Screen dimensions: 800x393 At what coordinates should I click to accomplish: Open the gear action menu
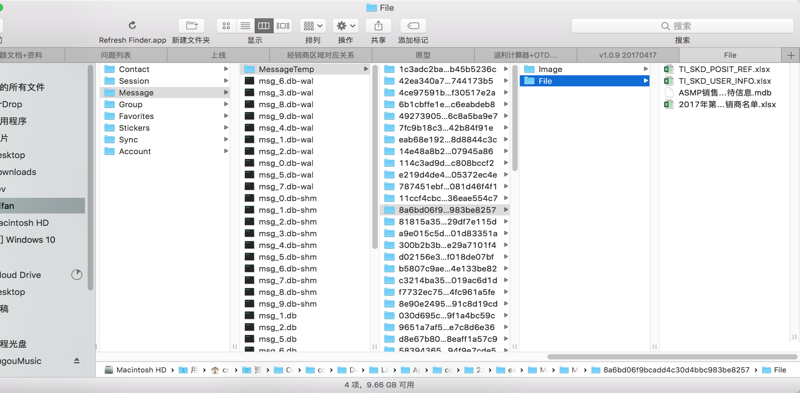click(x=345, y=26)
